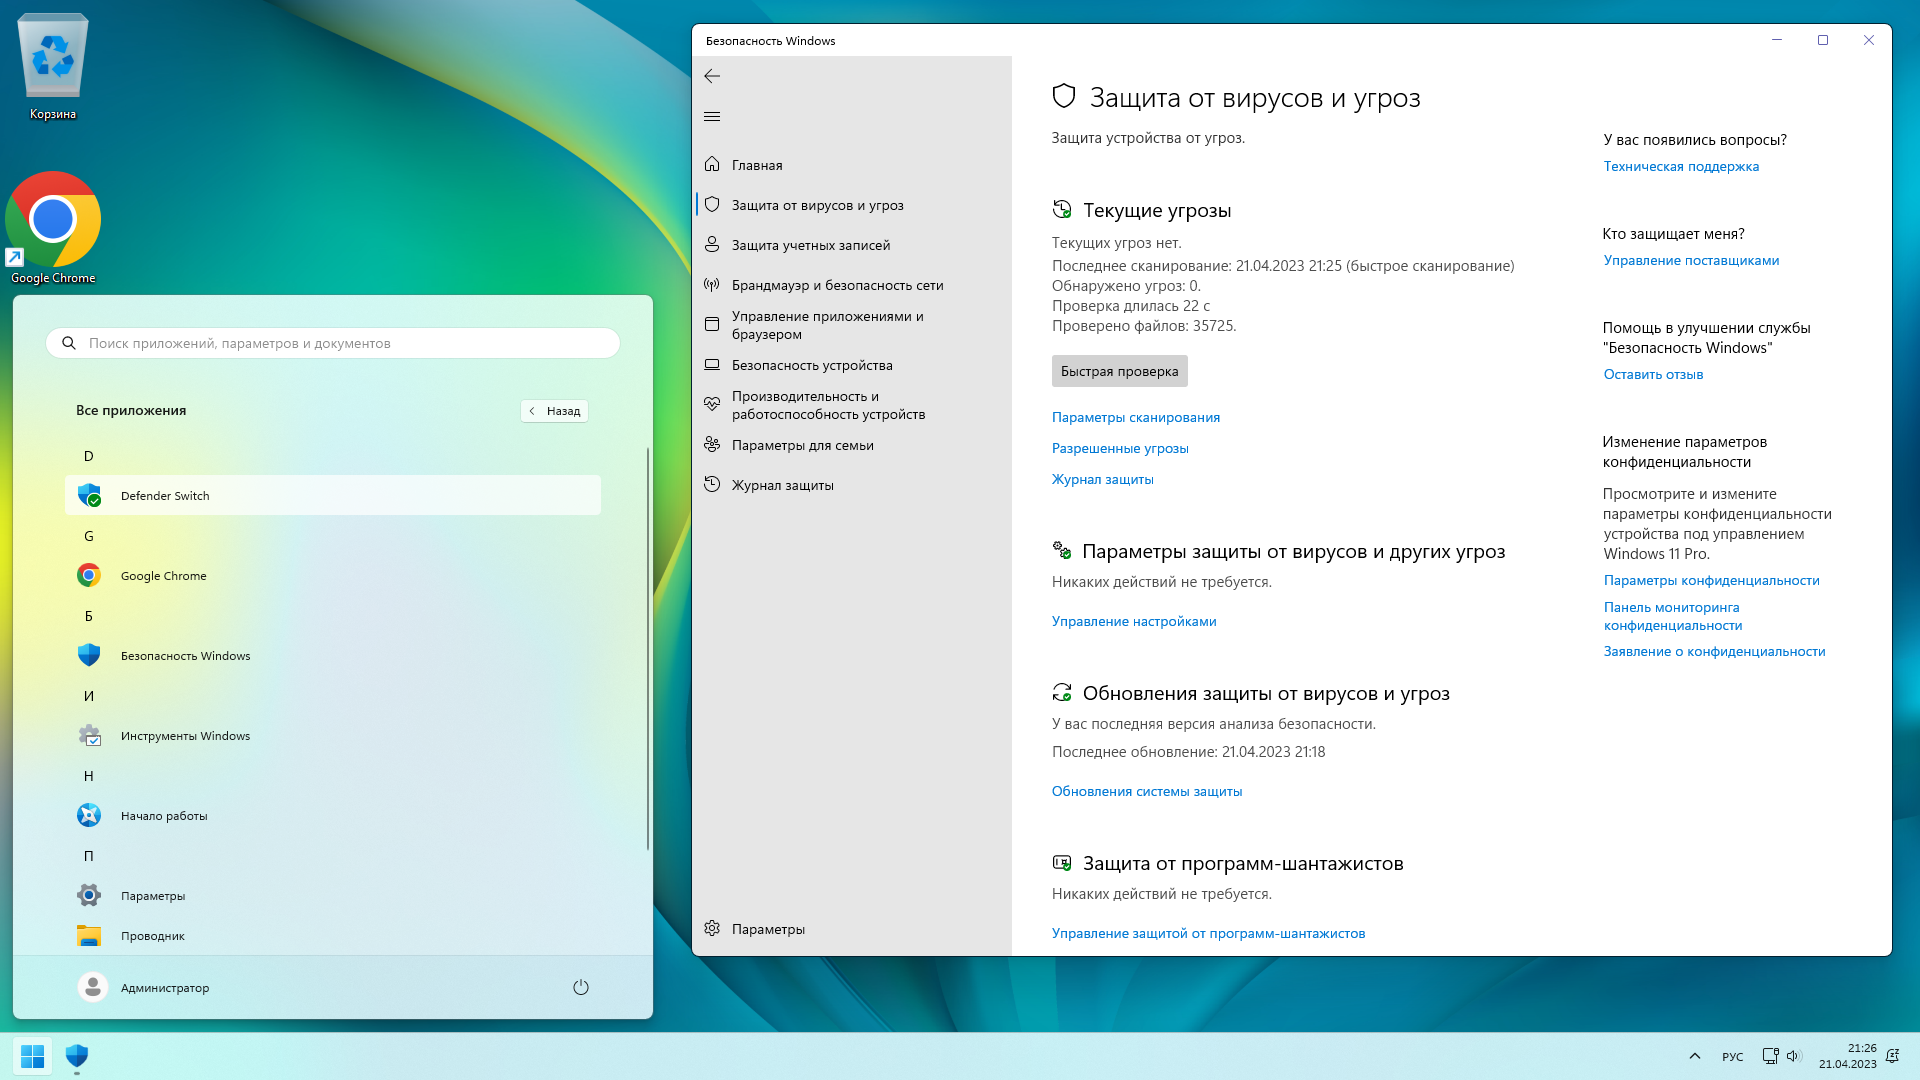Expand Управление защитой от программ-шантажистов
The height and width of the screenshot is (1080, 1920).
coord(1208,932)
